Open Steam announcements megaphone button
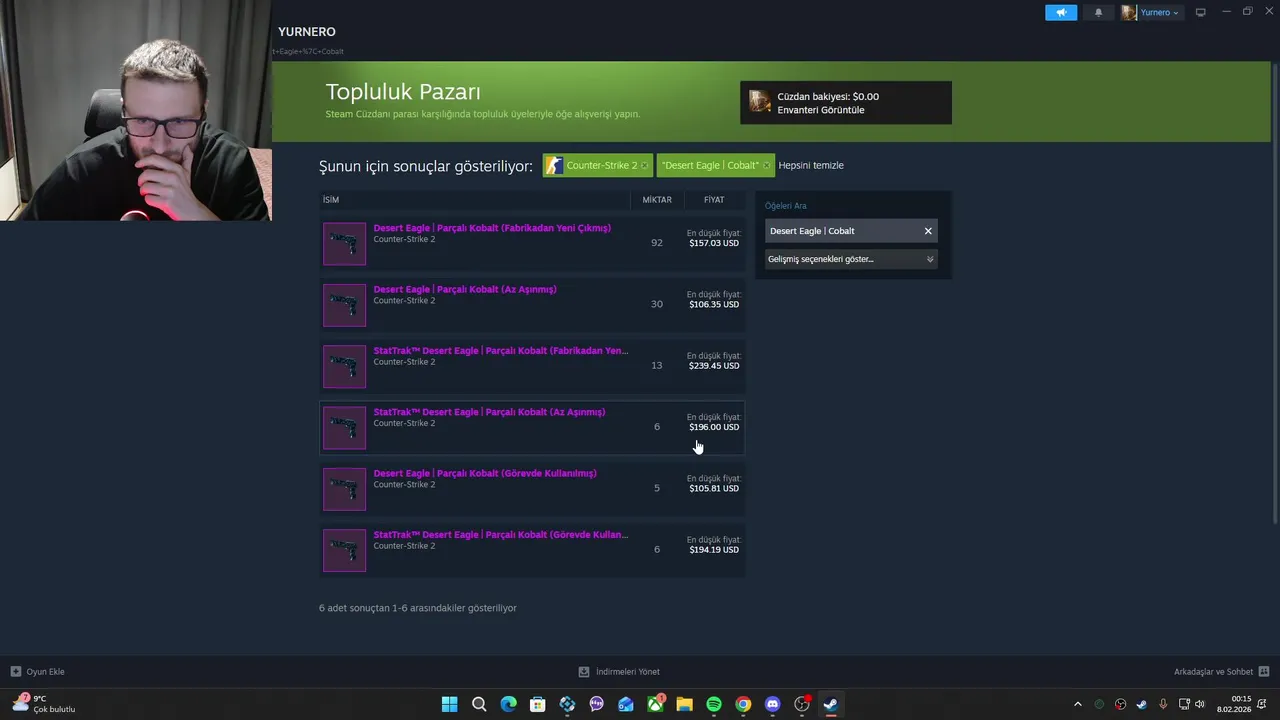Viewport: 1280px width, 720px height. pyautogui.click(x=1061, y=12)
